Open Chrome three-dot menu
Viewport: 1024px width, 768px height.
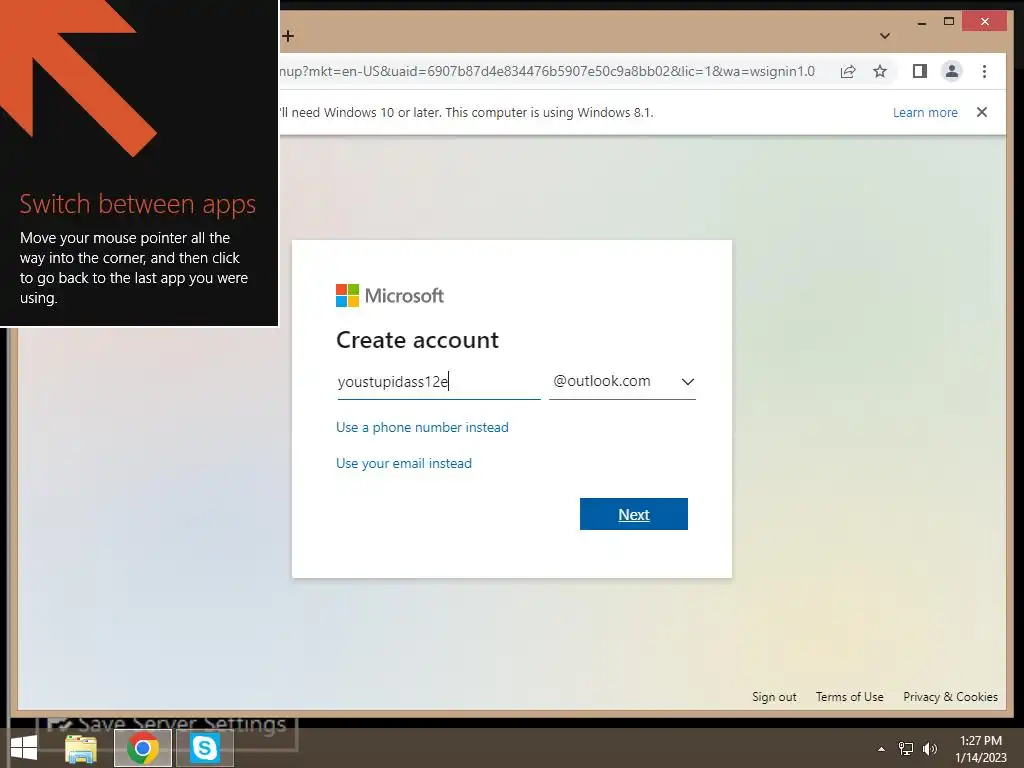[x=984, y=71]
